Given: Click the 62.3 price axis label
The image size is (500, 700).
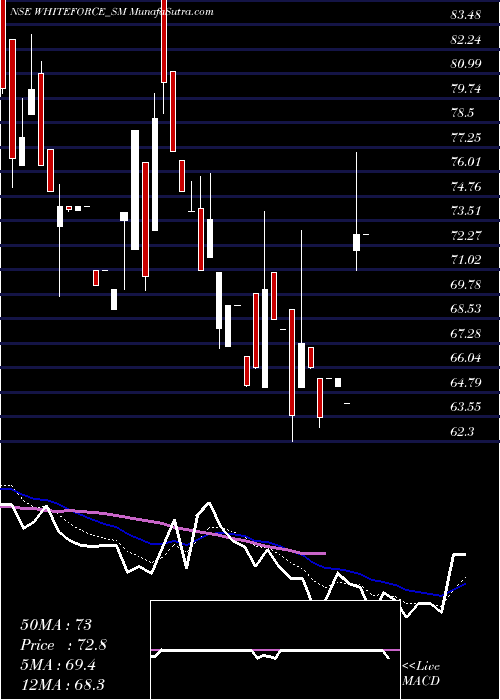Looking at the screenshot, I should (x=462, y=432).
